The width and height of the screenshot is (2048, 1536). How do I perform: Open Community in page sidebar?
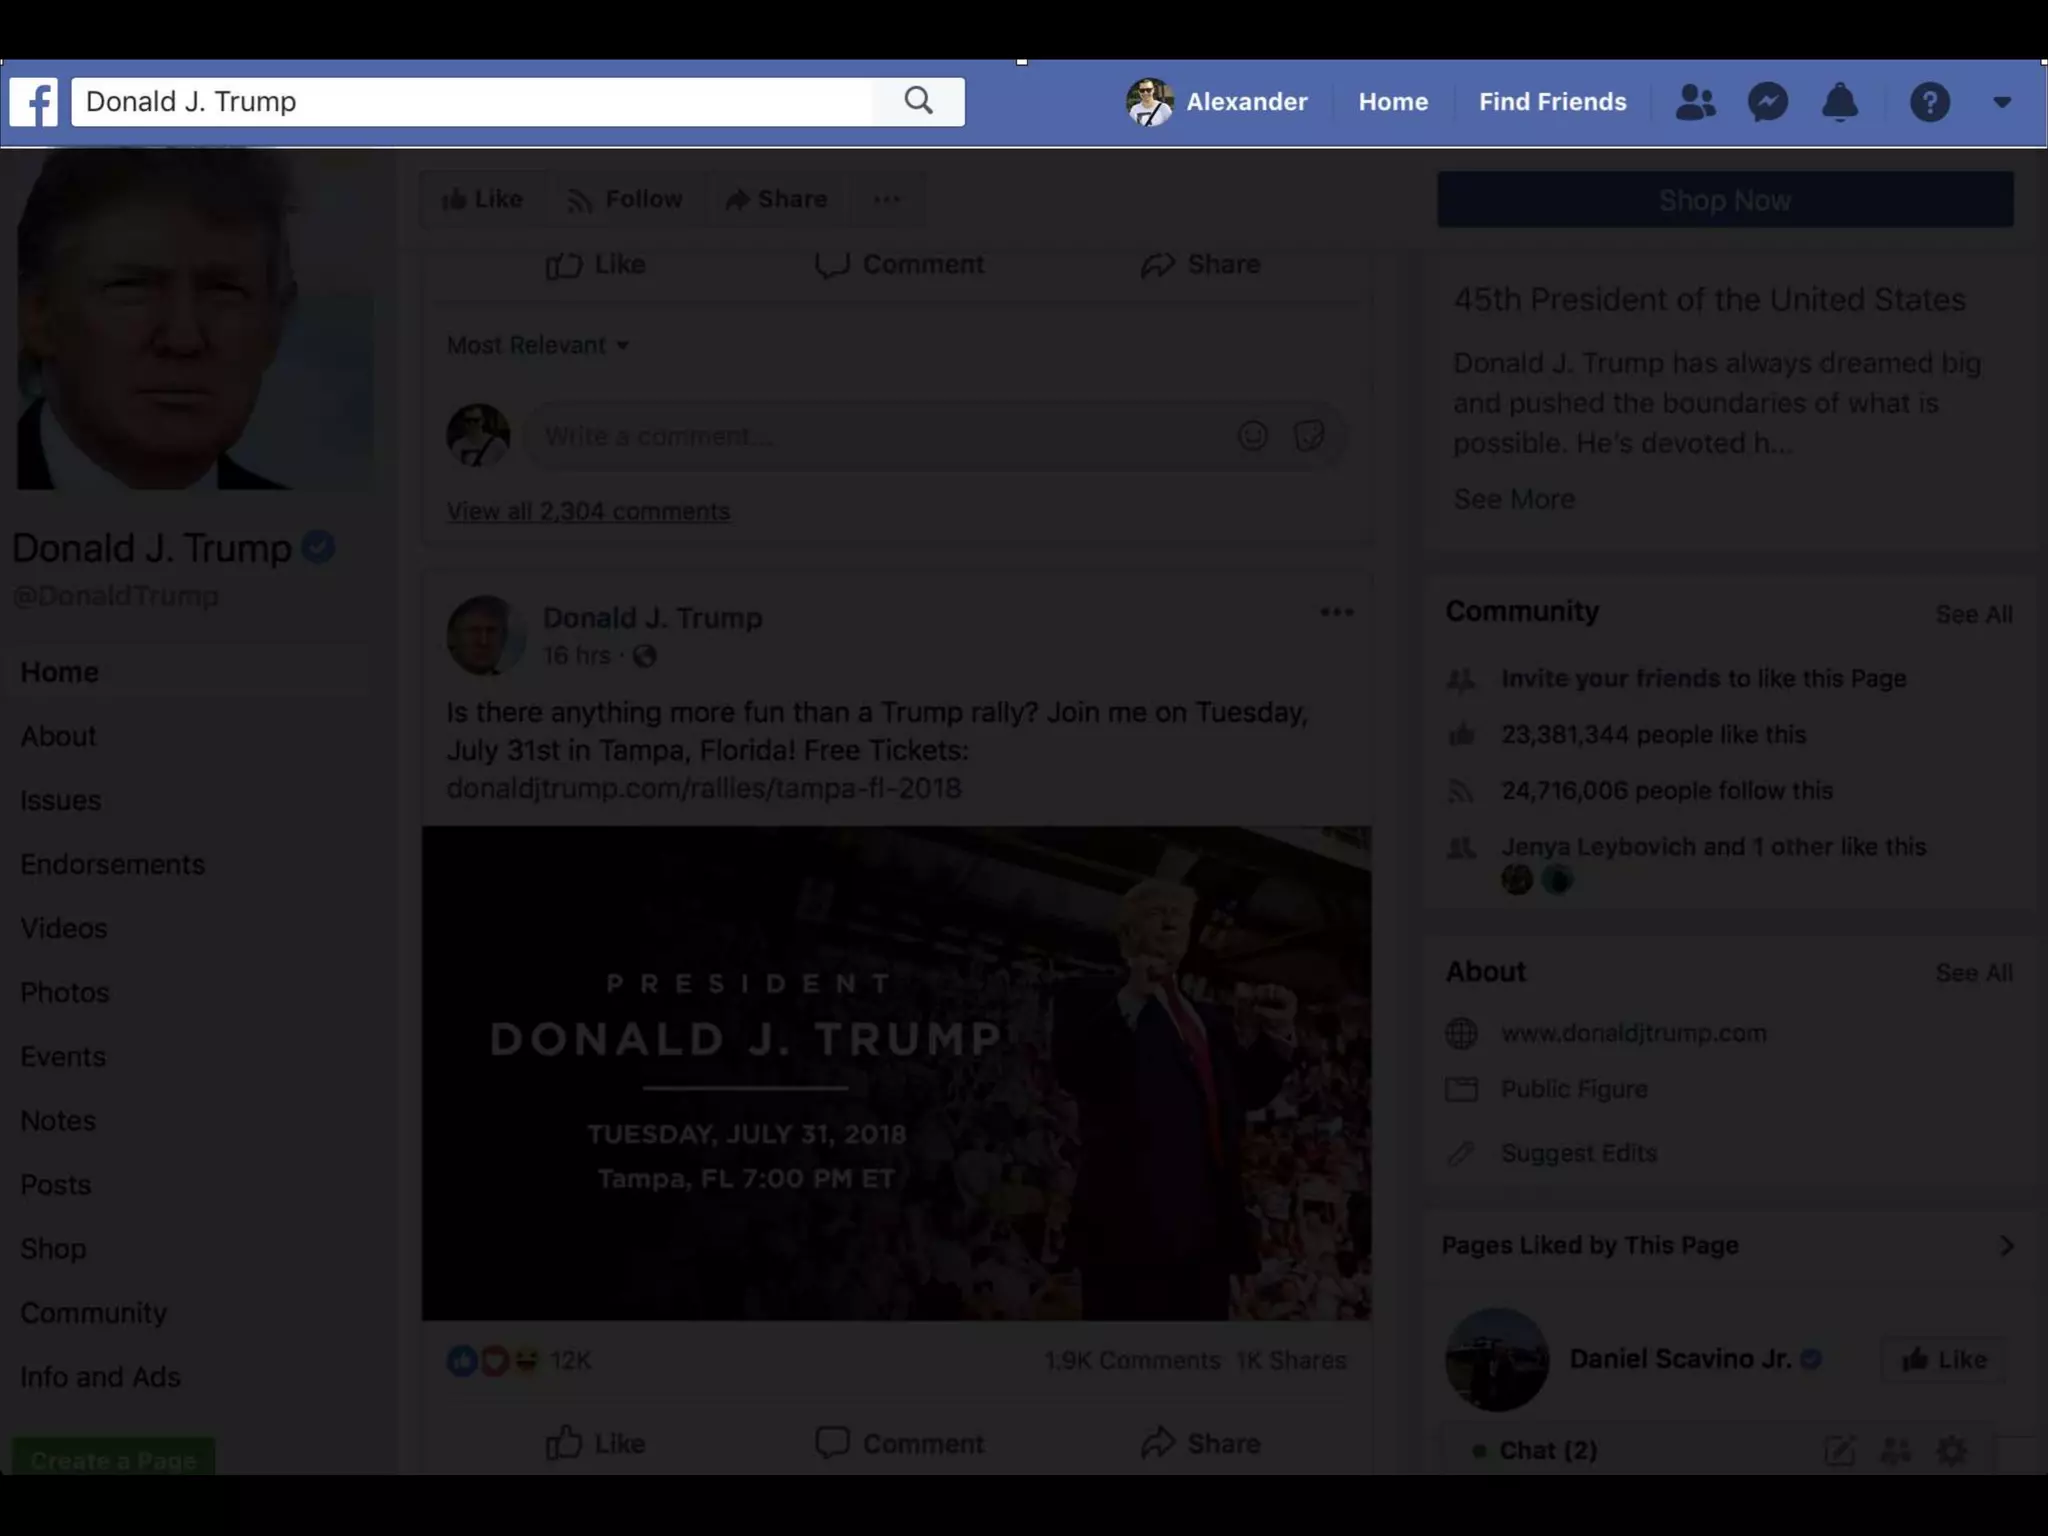(93, 1312)
